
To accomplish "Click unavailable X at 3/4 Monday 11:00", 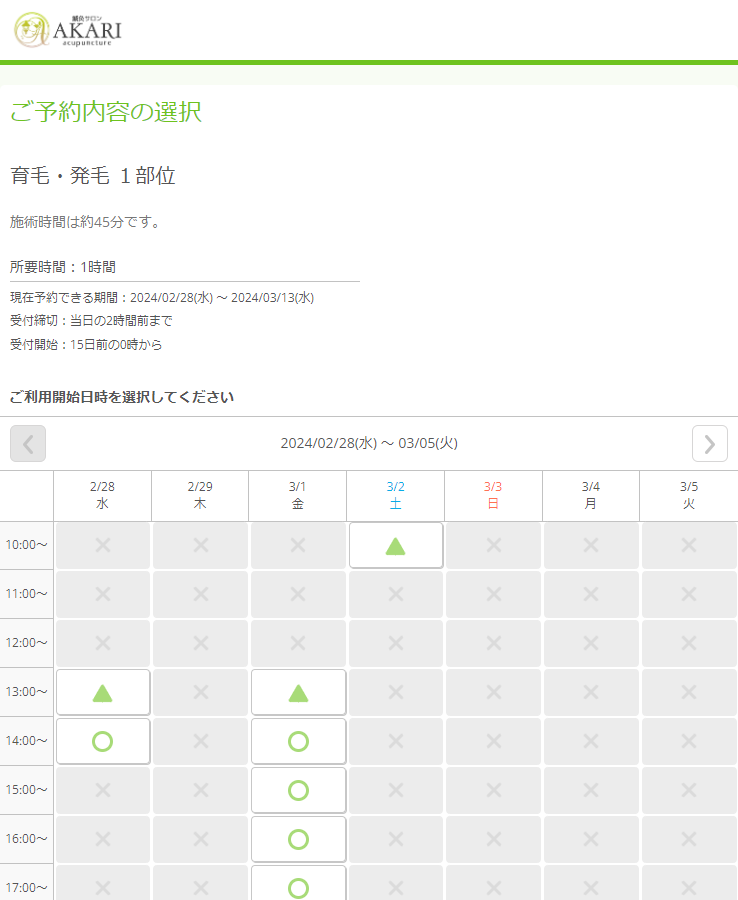I will pos(591,594).
